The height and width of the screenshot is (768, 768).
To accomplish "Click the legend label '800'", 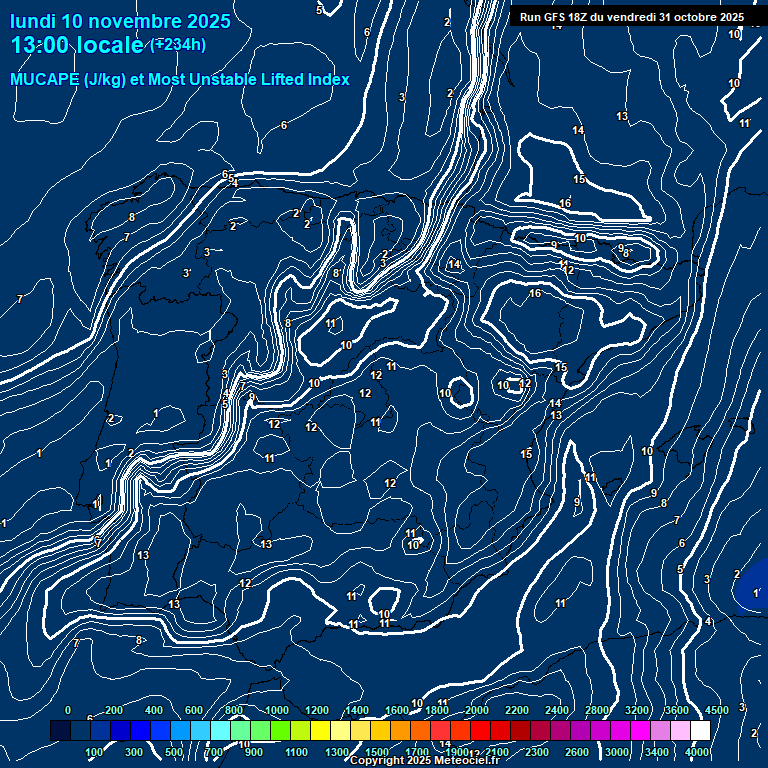I will 234,710.
